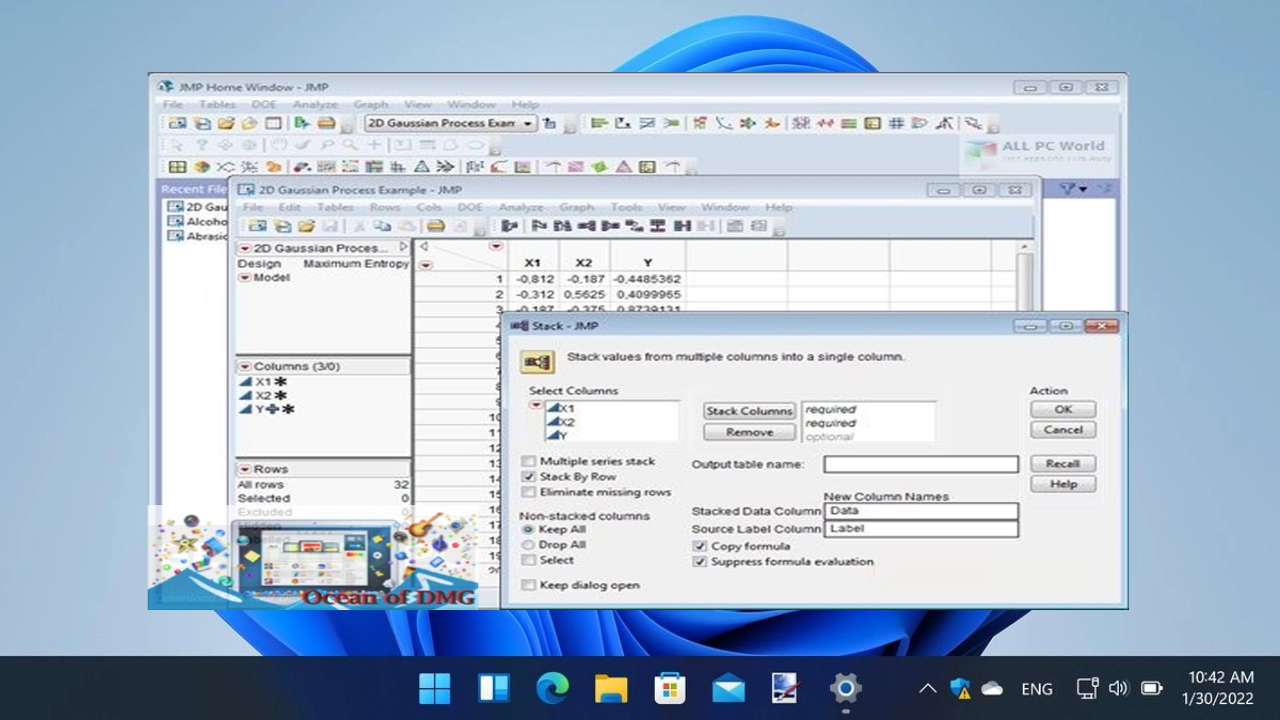This screenshot has height=720, width=1280.
Task: Open the window list dropdown showing 2D Gaussian Process Example
Action: [451, 123]
